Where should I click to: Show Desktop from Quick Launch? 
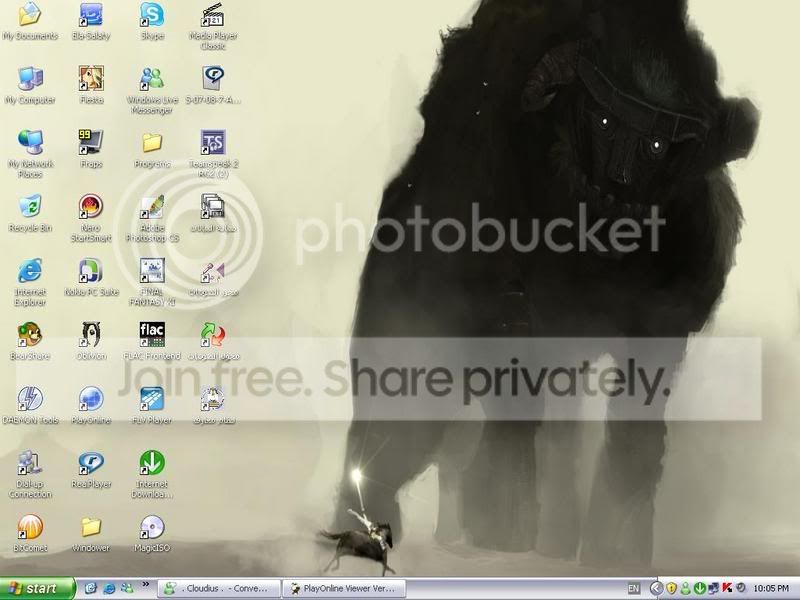pos(90,588)
